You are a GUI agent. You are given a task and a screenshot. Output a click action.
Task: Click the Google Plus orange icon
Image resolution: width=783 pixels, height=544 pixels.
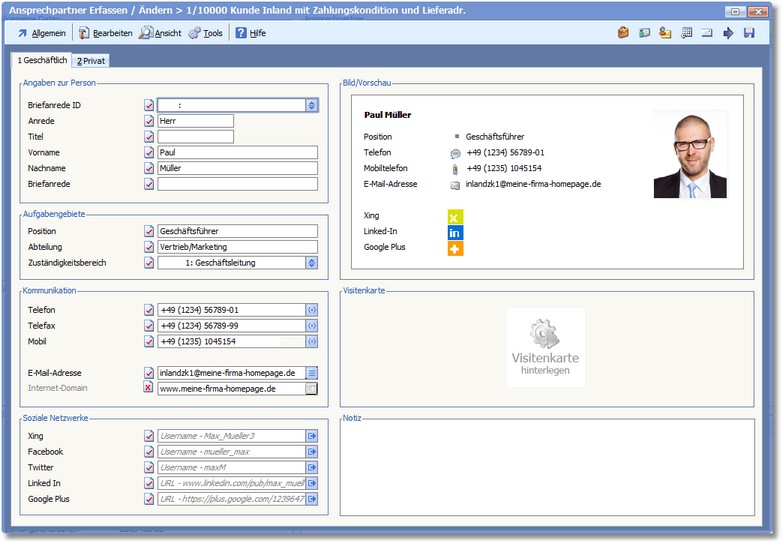455,248
